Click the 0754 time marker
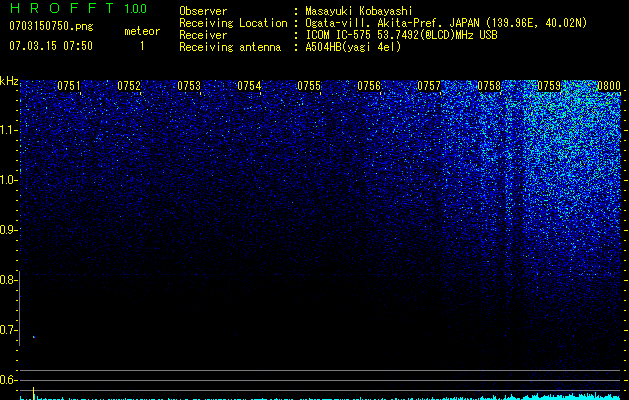The image size is (629, 400). pyautogui.click(x=249, y=86)
